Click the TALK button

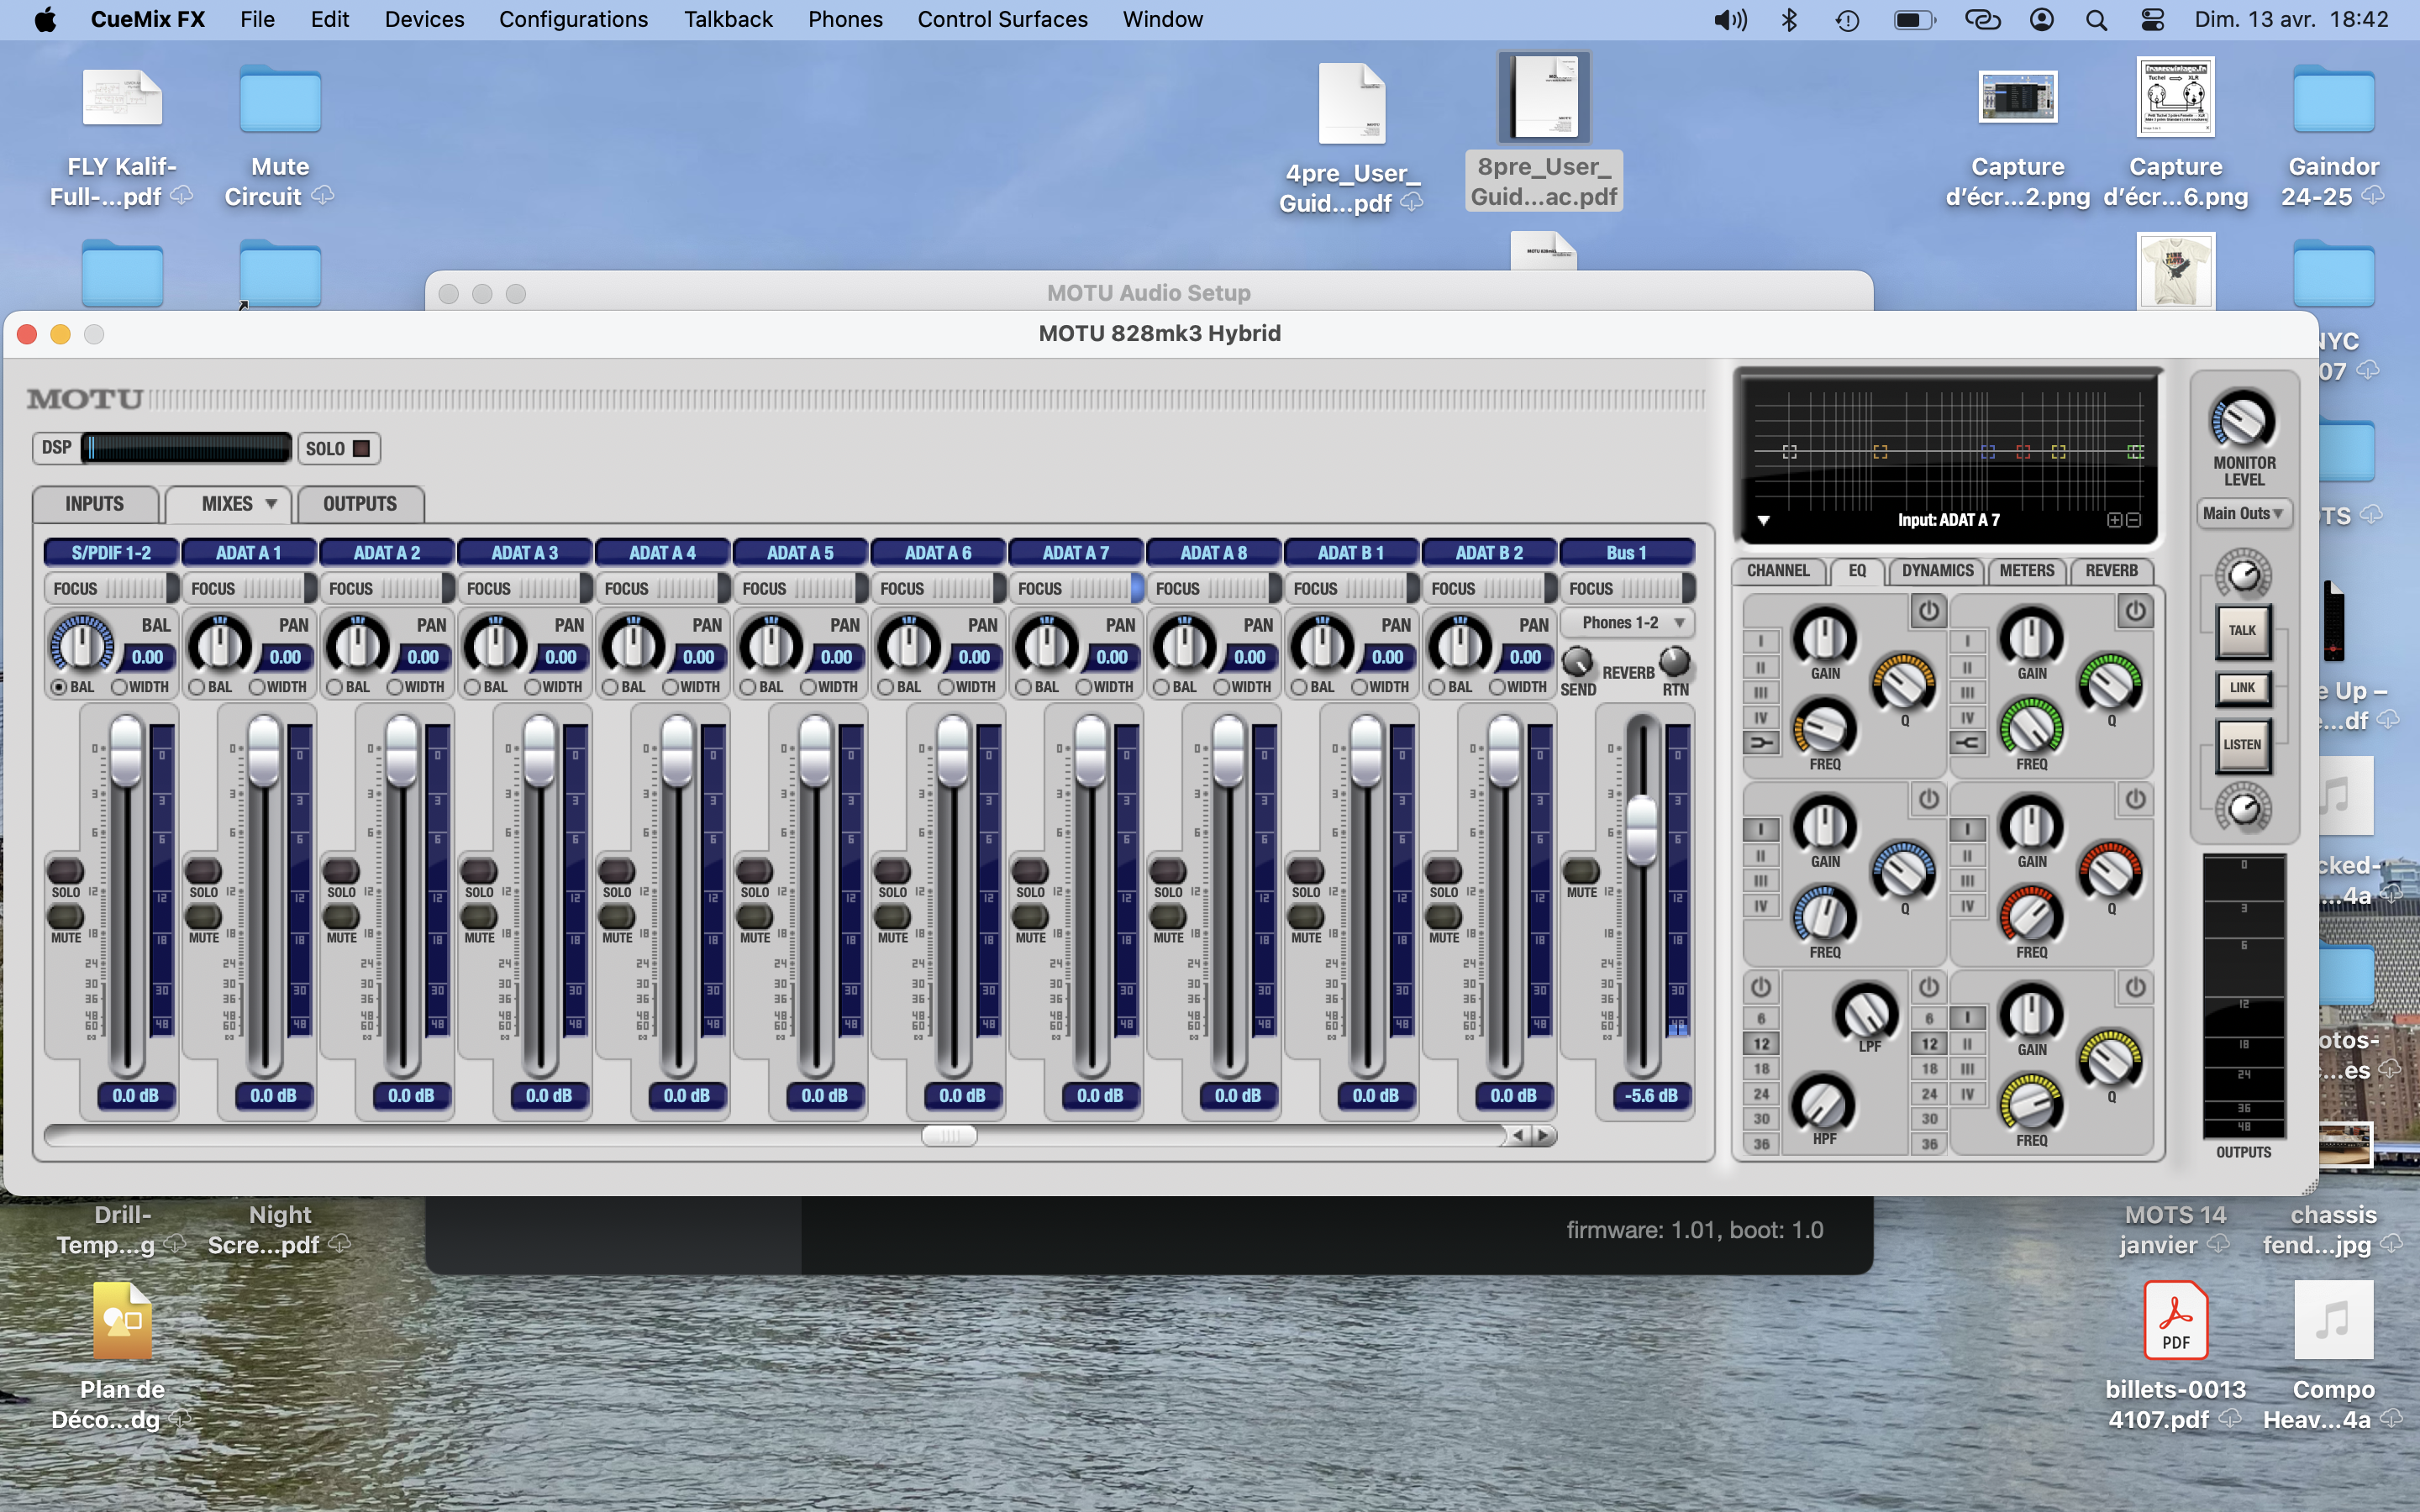click(2242, 631)
